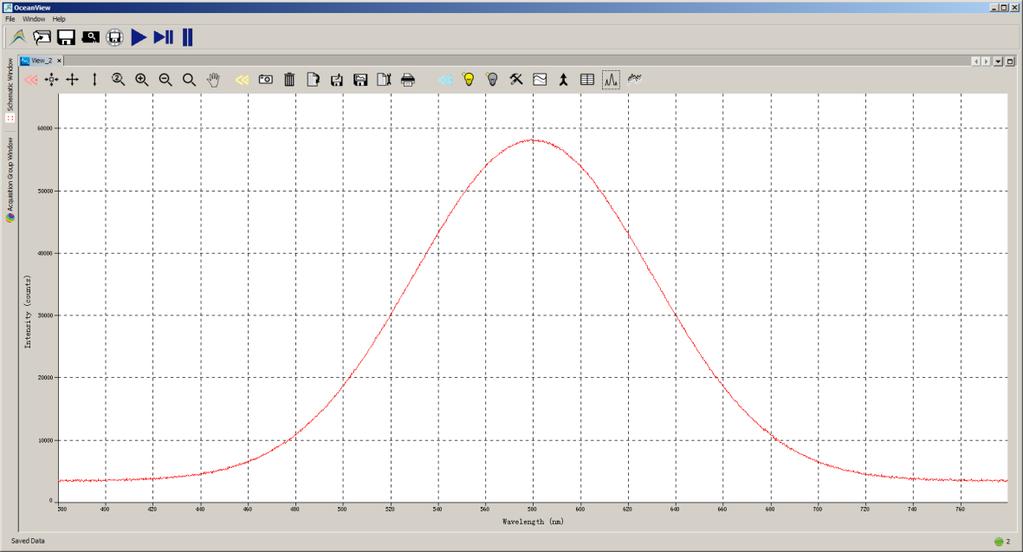Click the plain magnifier zoom region icon
The width and height of the screenshot is (1023, 552).
pos(189,80)
